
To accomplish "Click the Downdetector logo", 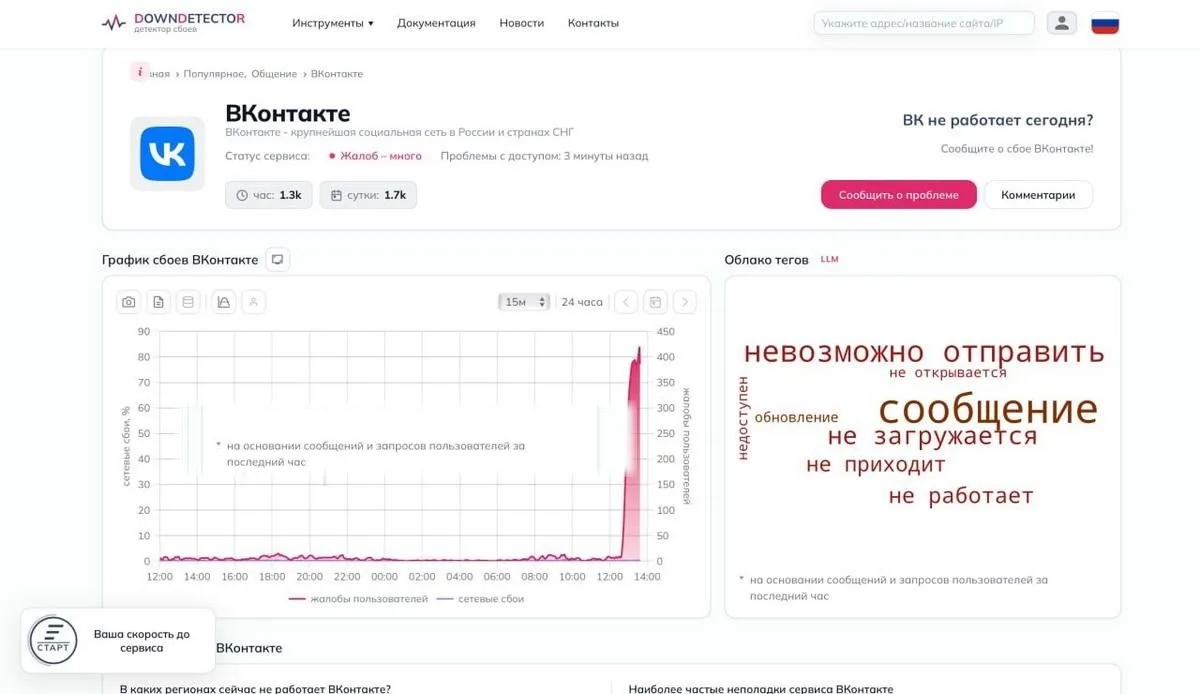I will [173, 22].
